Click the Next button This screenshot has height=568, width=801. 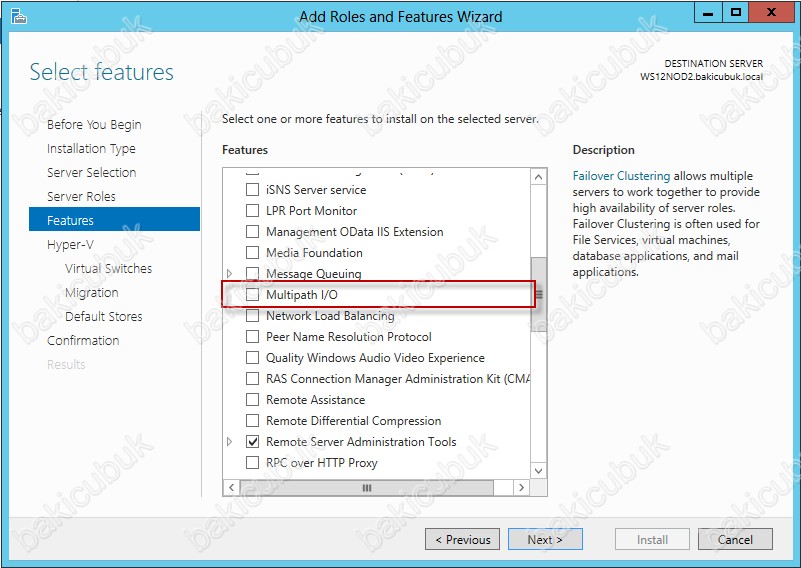tap(545, 539)
